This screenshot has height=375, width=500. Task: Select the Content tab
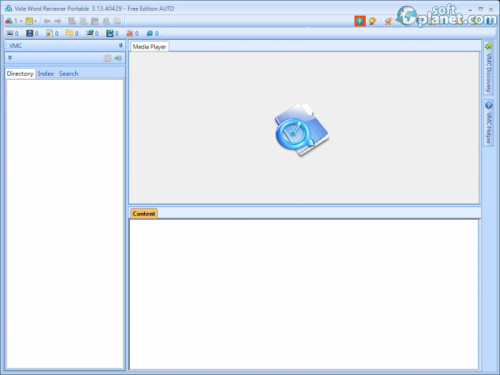click(x=144, y=214)
